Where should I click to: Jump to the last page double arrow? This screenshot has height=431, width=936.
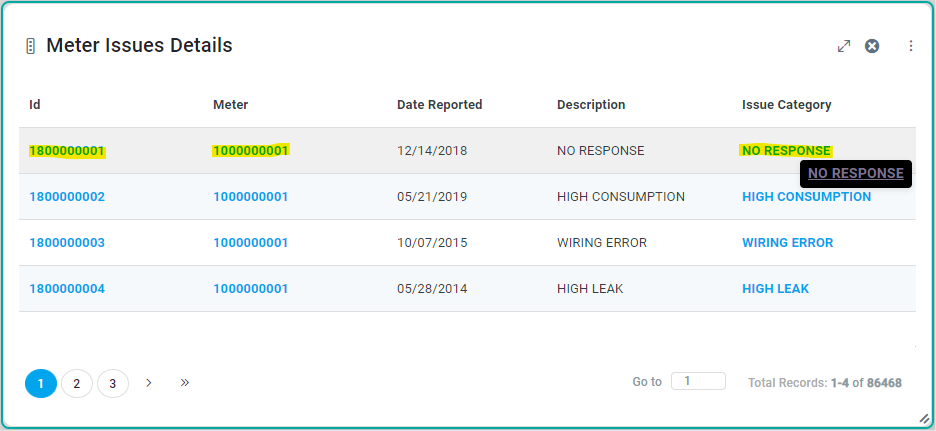coord(185,383)
